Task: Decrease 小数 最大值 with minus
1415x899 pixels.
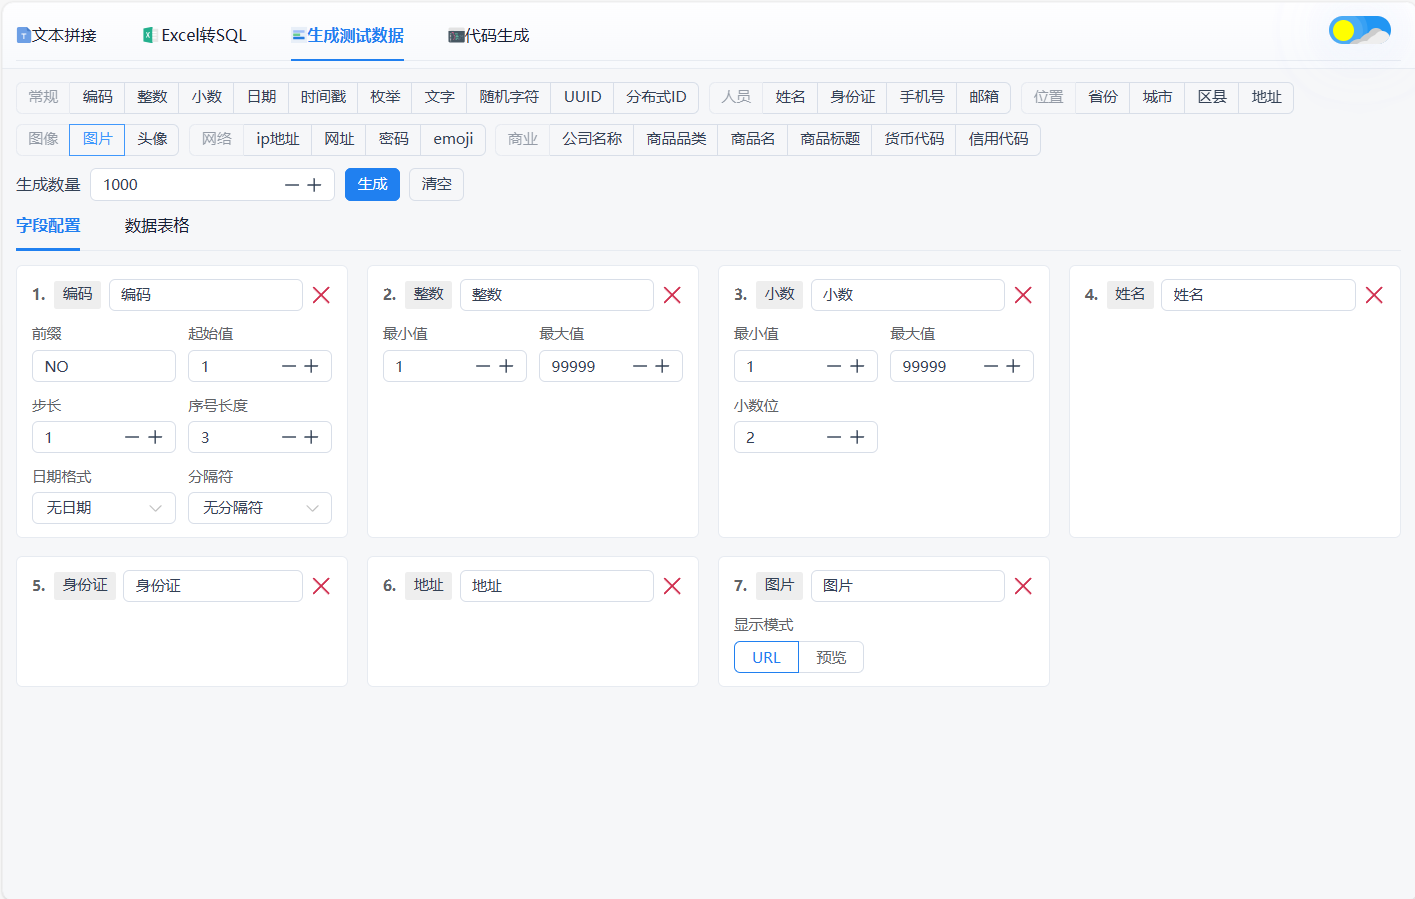Action: pyautogui.click(x=991, y=366)
